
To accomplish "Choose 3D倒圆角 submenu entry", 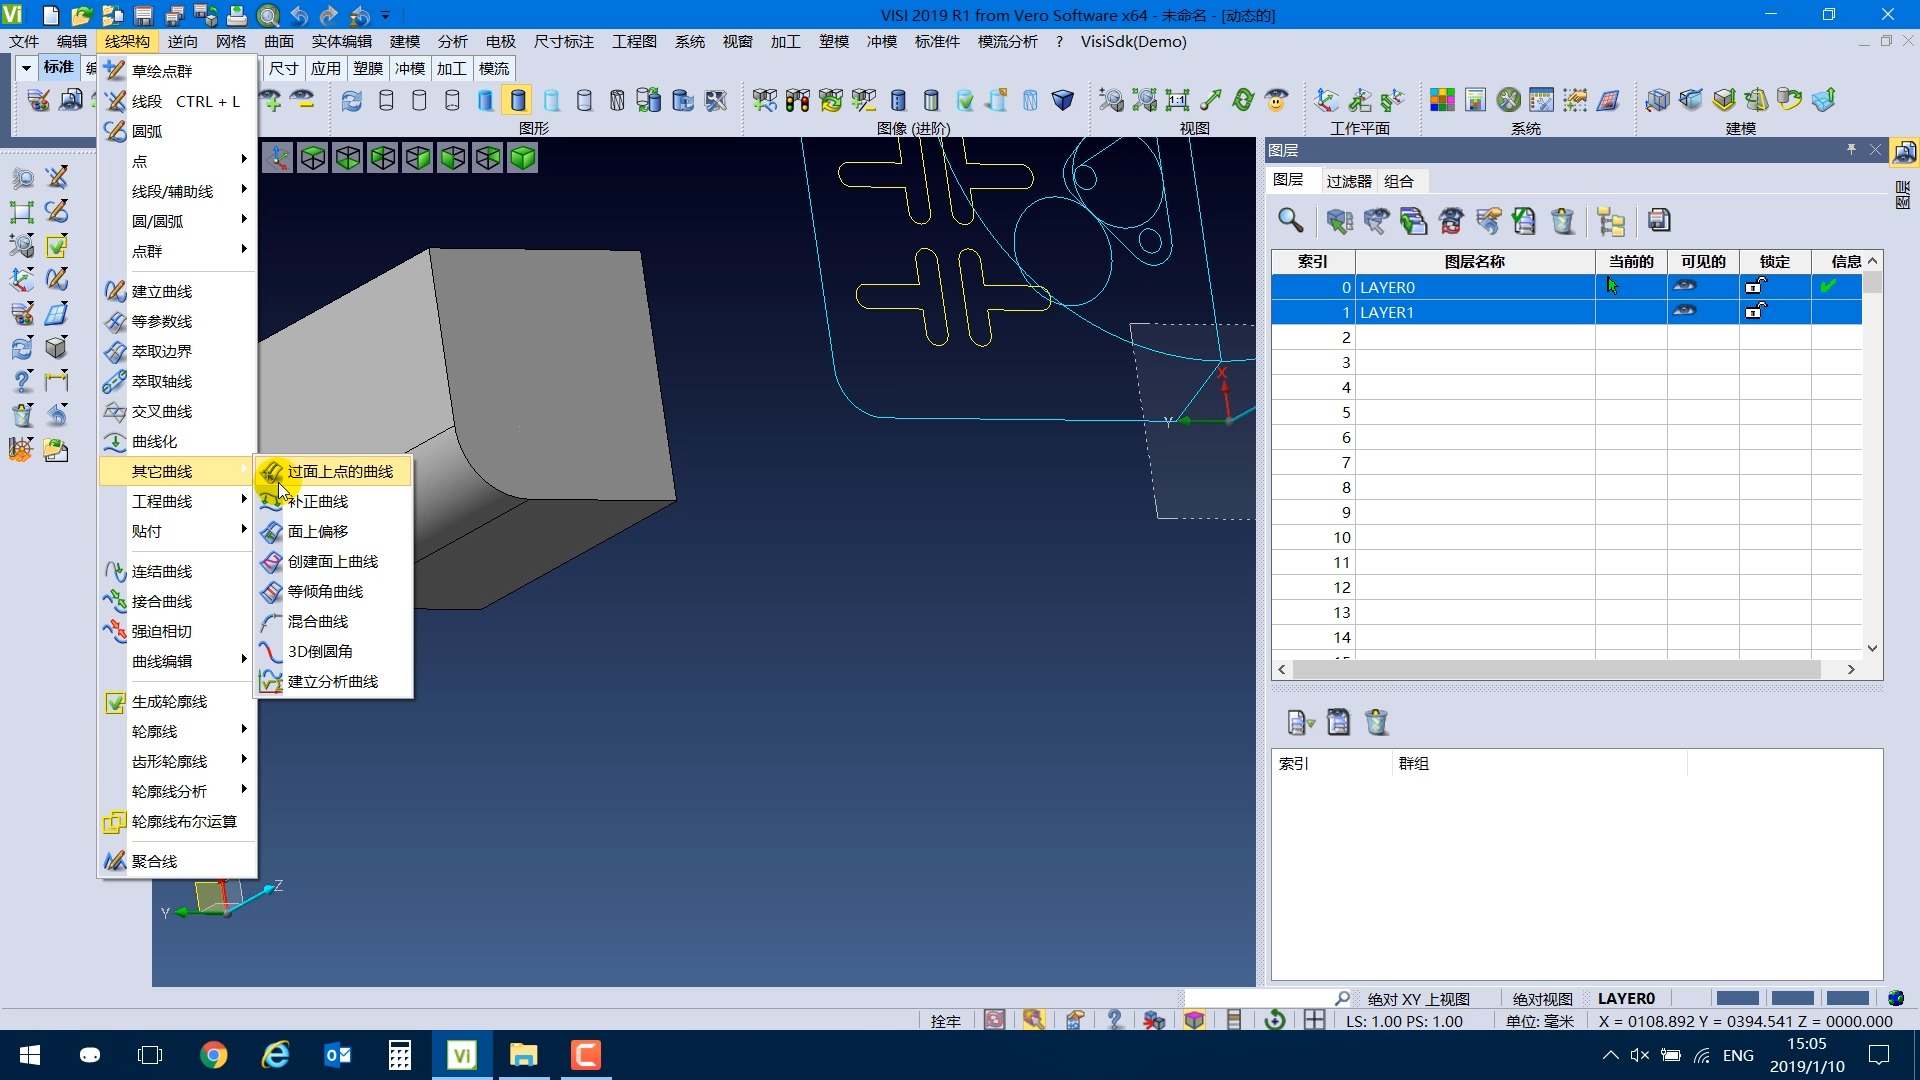I will [x=320, y=651].
